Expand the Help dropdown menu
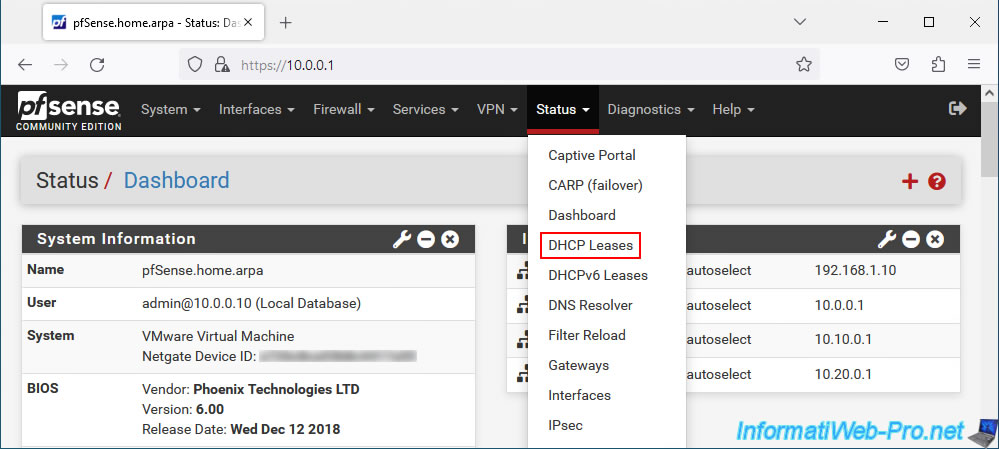 pos(733,110)
